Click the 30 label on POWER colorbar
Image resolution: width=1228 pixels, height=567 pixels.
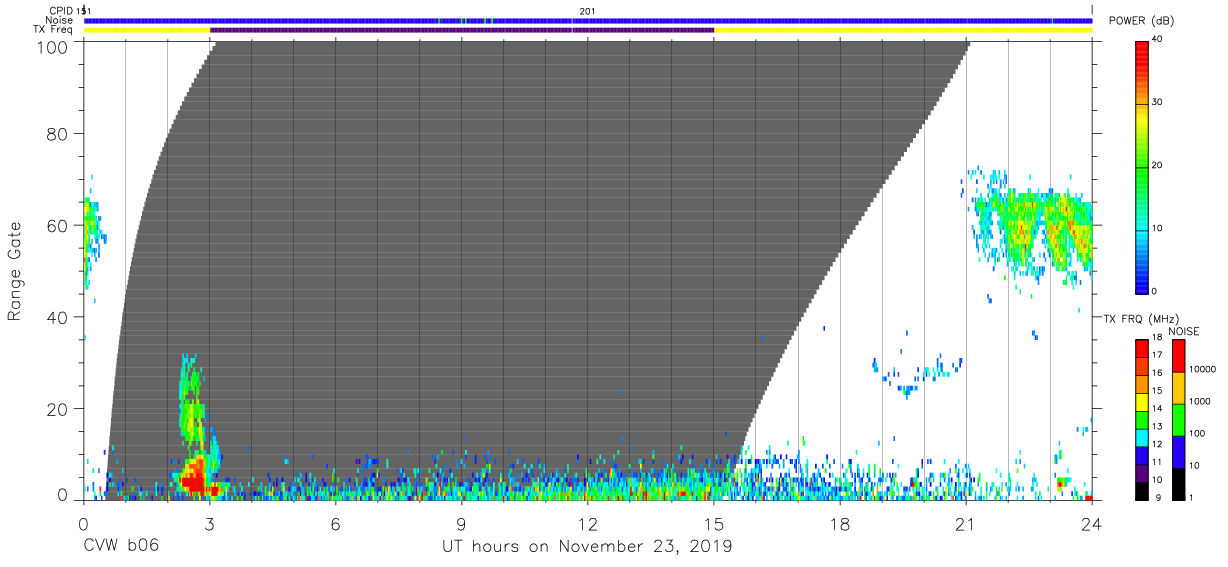point(1157,103)
